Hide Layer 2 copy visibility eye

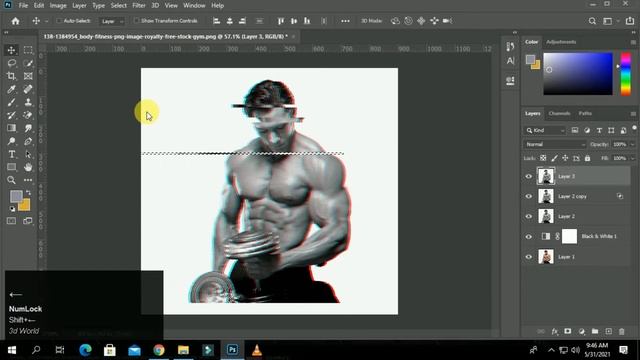(529, 196)
